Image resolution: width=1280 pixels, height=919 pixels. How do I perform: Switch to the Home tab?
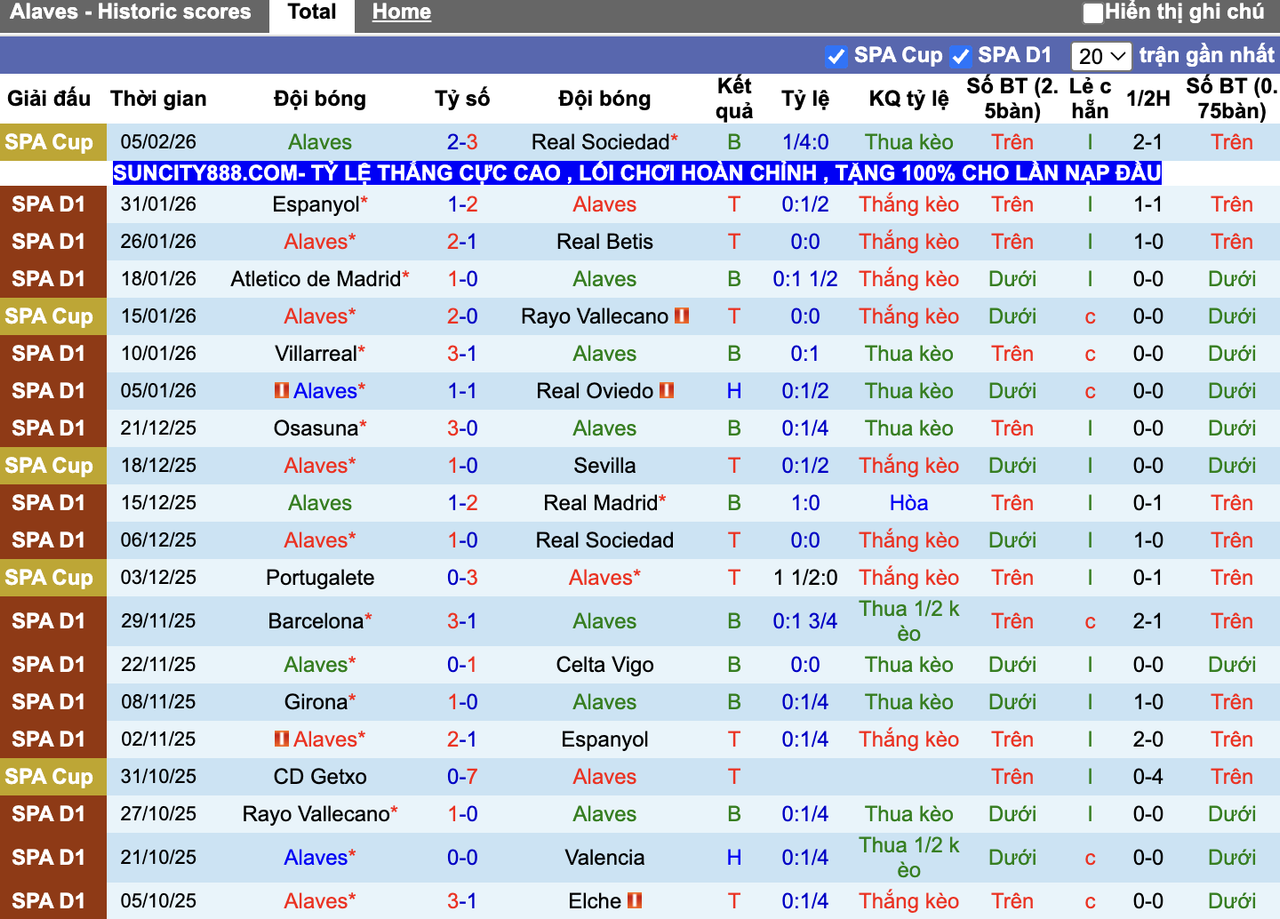tap(401, 12)
